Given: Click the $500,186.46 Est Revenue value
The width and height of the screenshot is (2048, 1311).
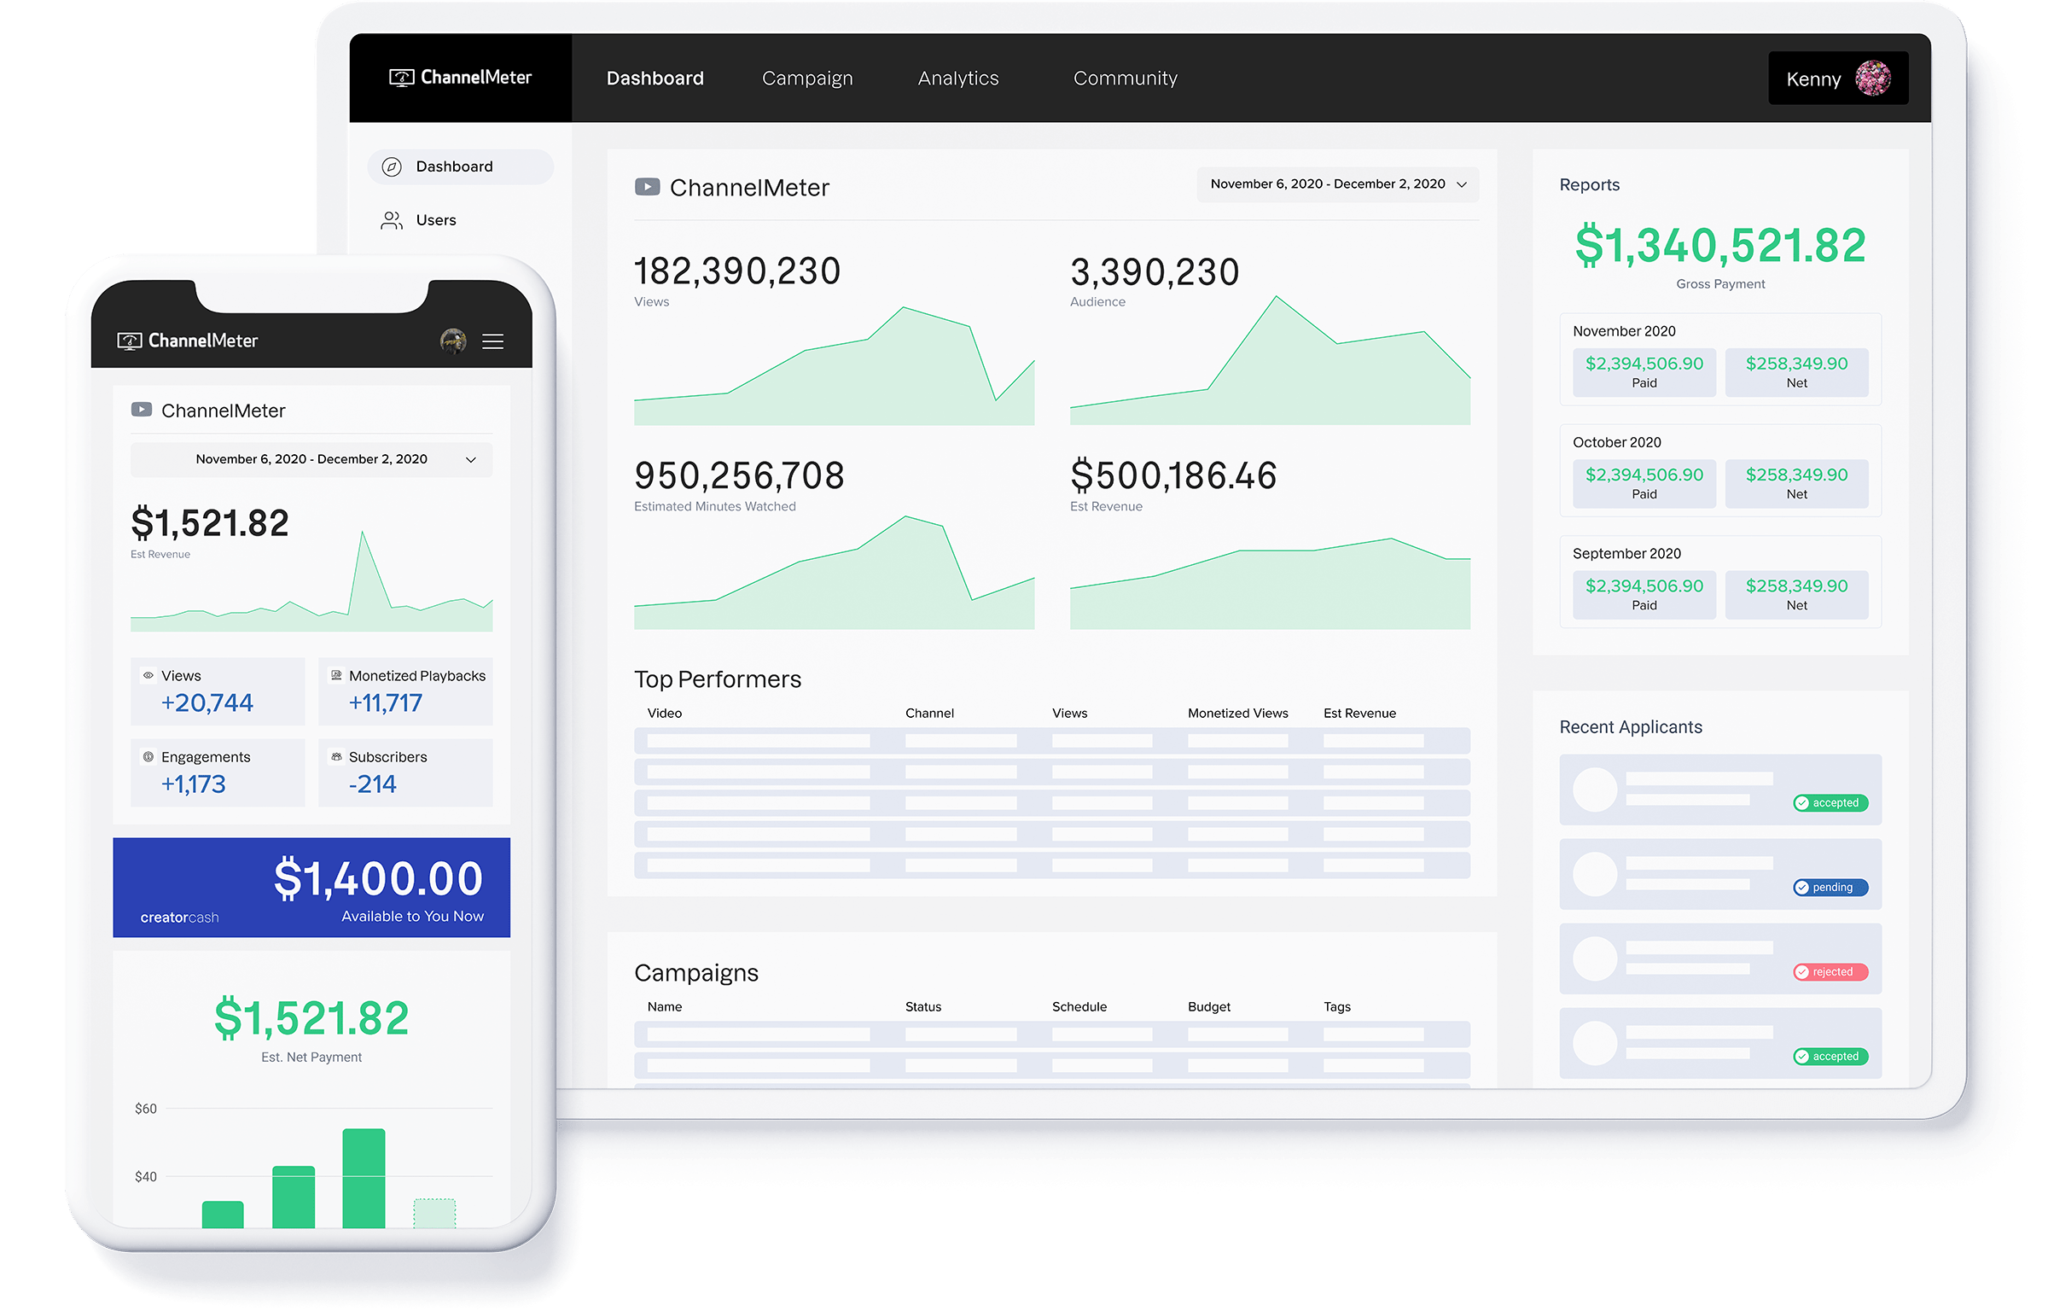Looking at the screenshot, I should [x=1173, y=475].
